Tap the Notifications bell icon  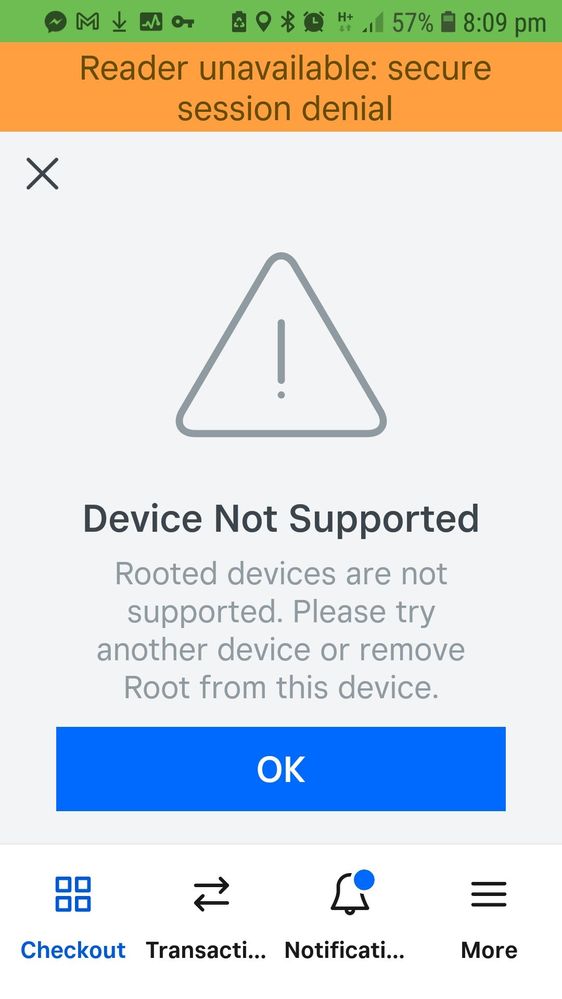[x=350, y=892]
